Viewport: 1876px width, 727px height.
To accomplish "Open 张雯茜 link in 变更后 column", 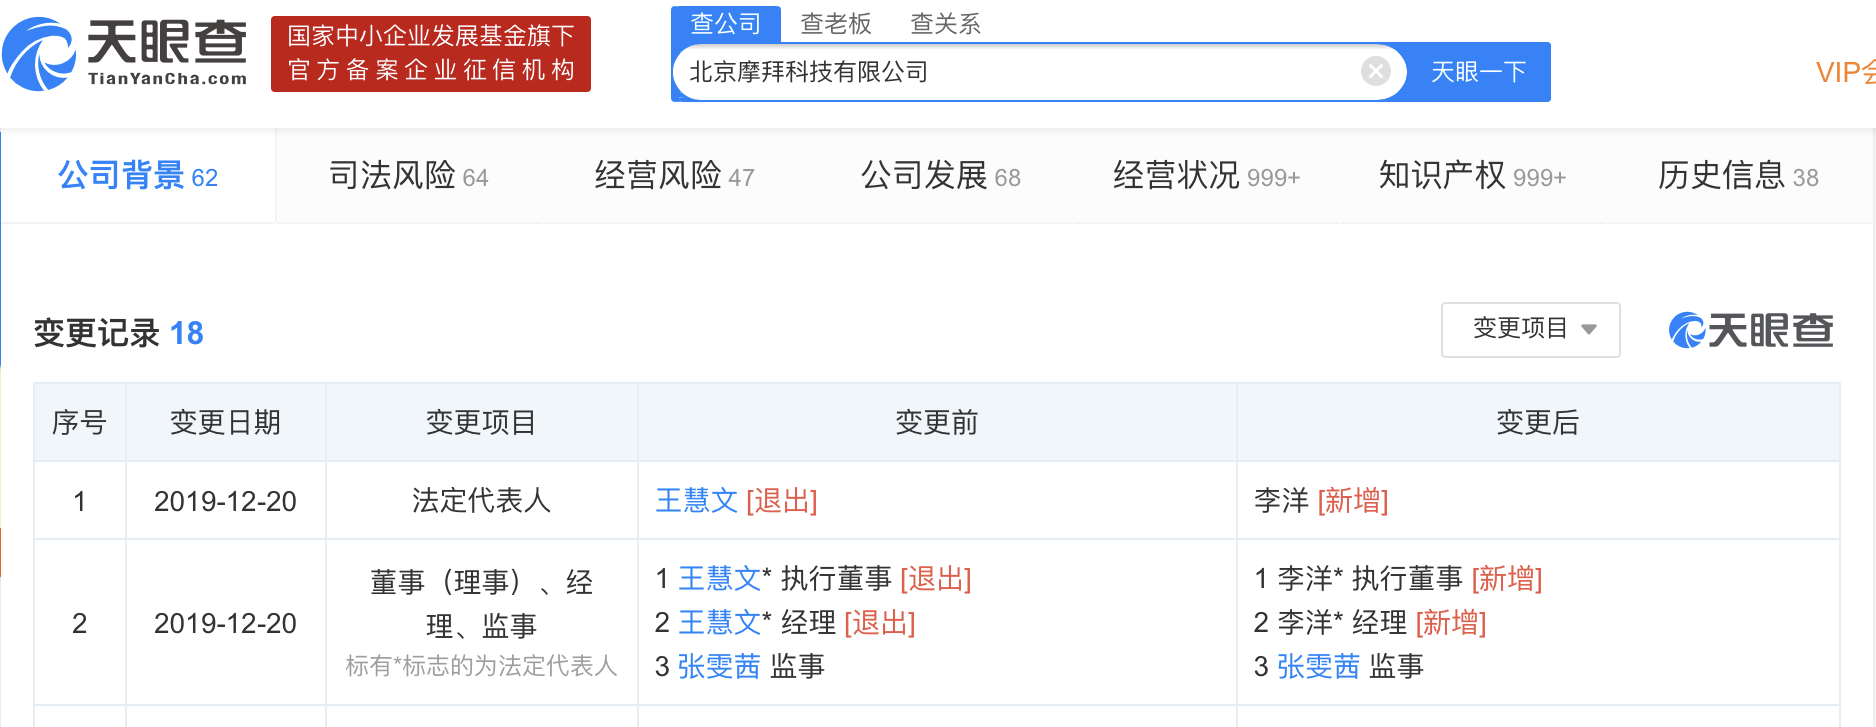I will pyautogui.click(x=1318, y=666).
